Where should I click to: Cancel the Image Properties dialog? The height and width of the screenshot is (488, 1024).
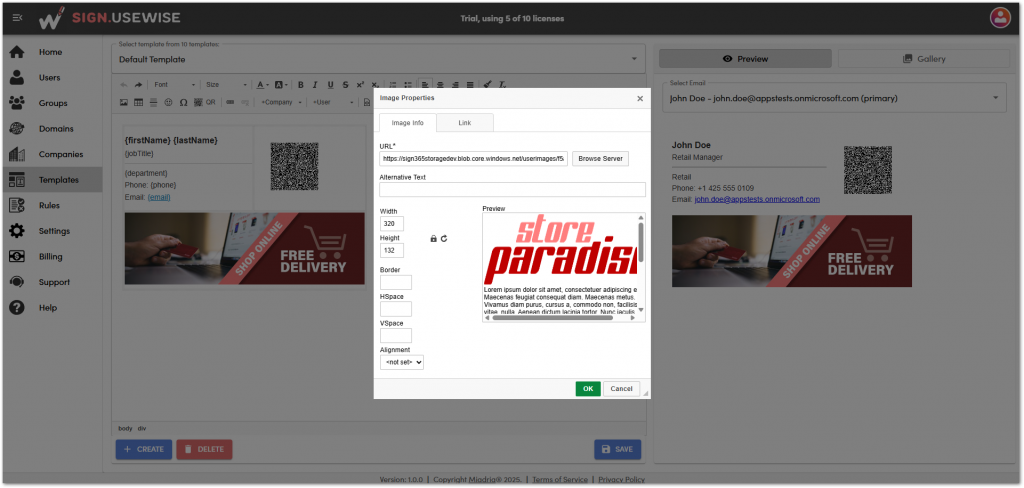[x=621, y=388]
